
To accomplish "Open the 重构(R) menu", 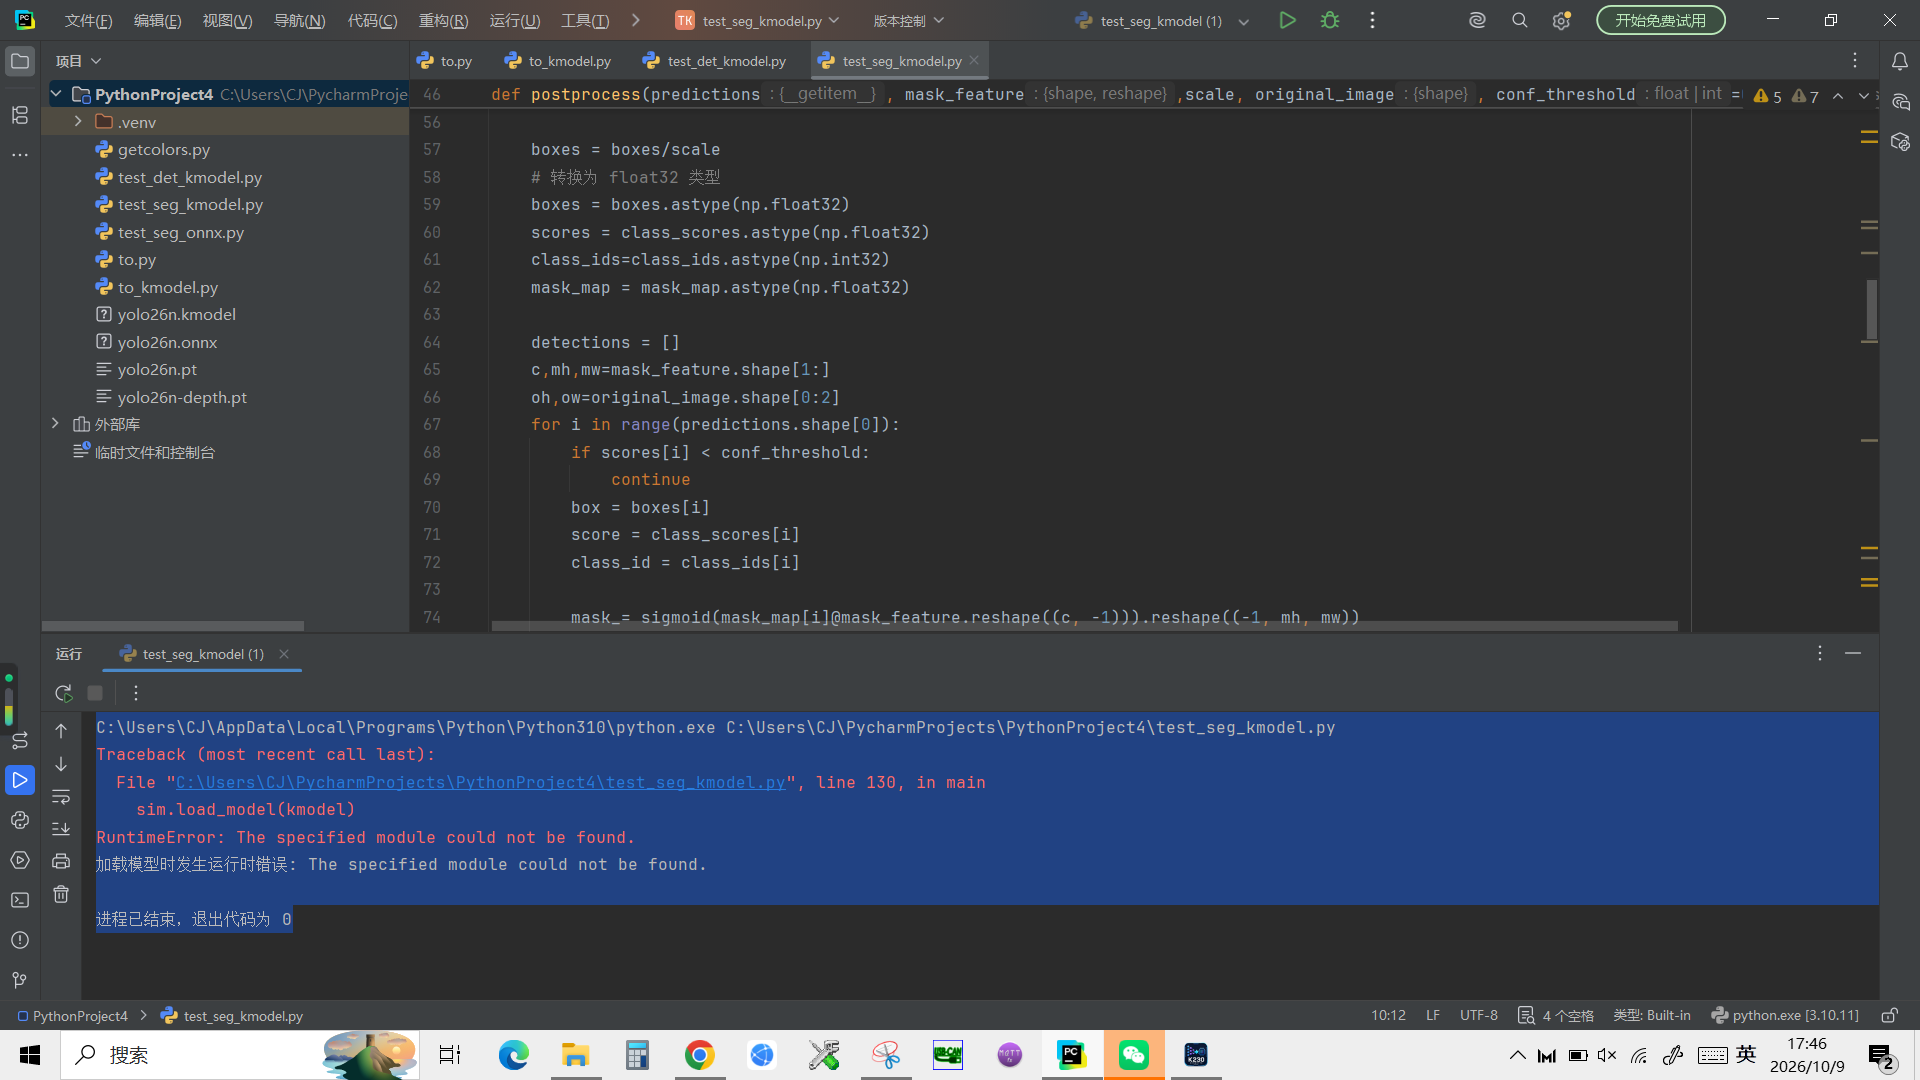I will coord(443,21).
